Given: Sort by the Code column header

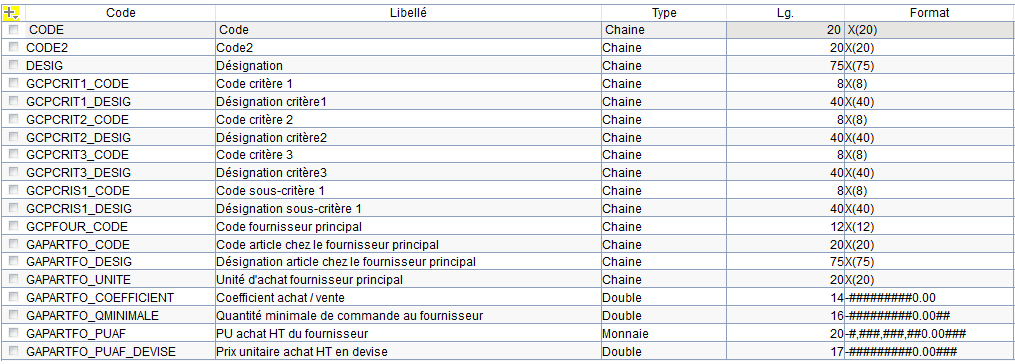Looking at the screenshot, I should [x=120, y=12].
